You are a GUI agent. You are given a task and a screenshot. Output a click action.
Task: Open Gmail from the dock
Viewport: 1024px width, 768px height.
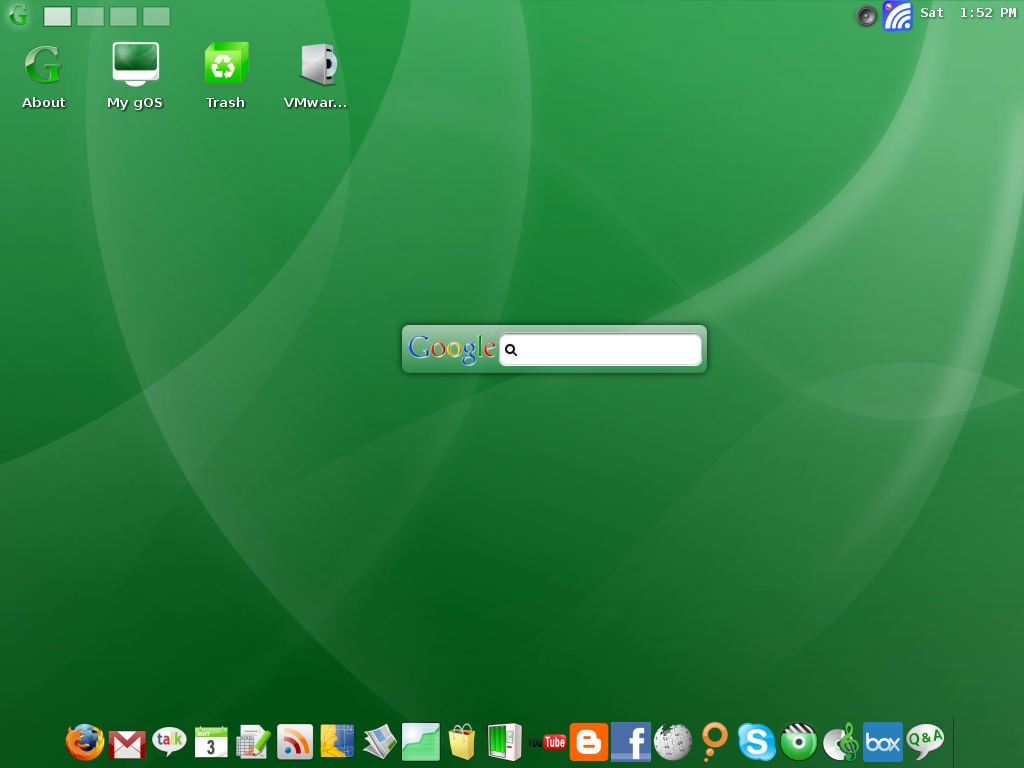click(x=127, y=743)
